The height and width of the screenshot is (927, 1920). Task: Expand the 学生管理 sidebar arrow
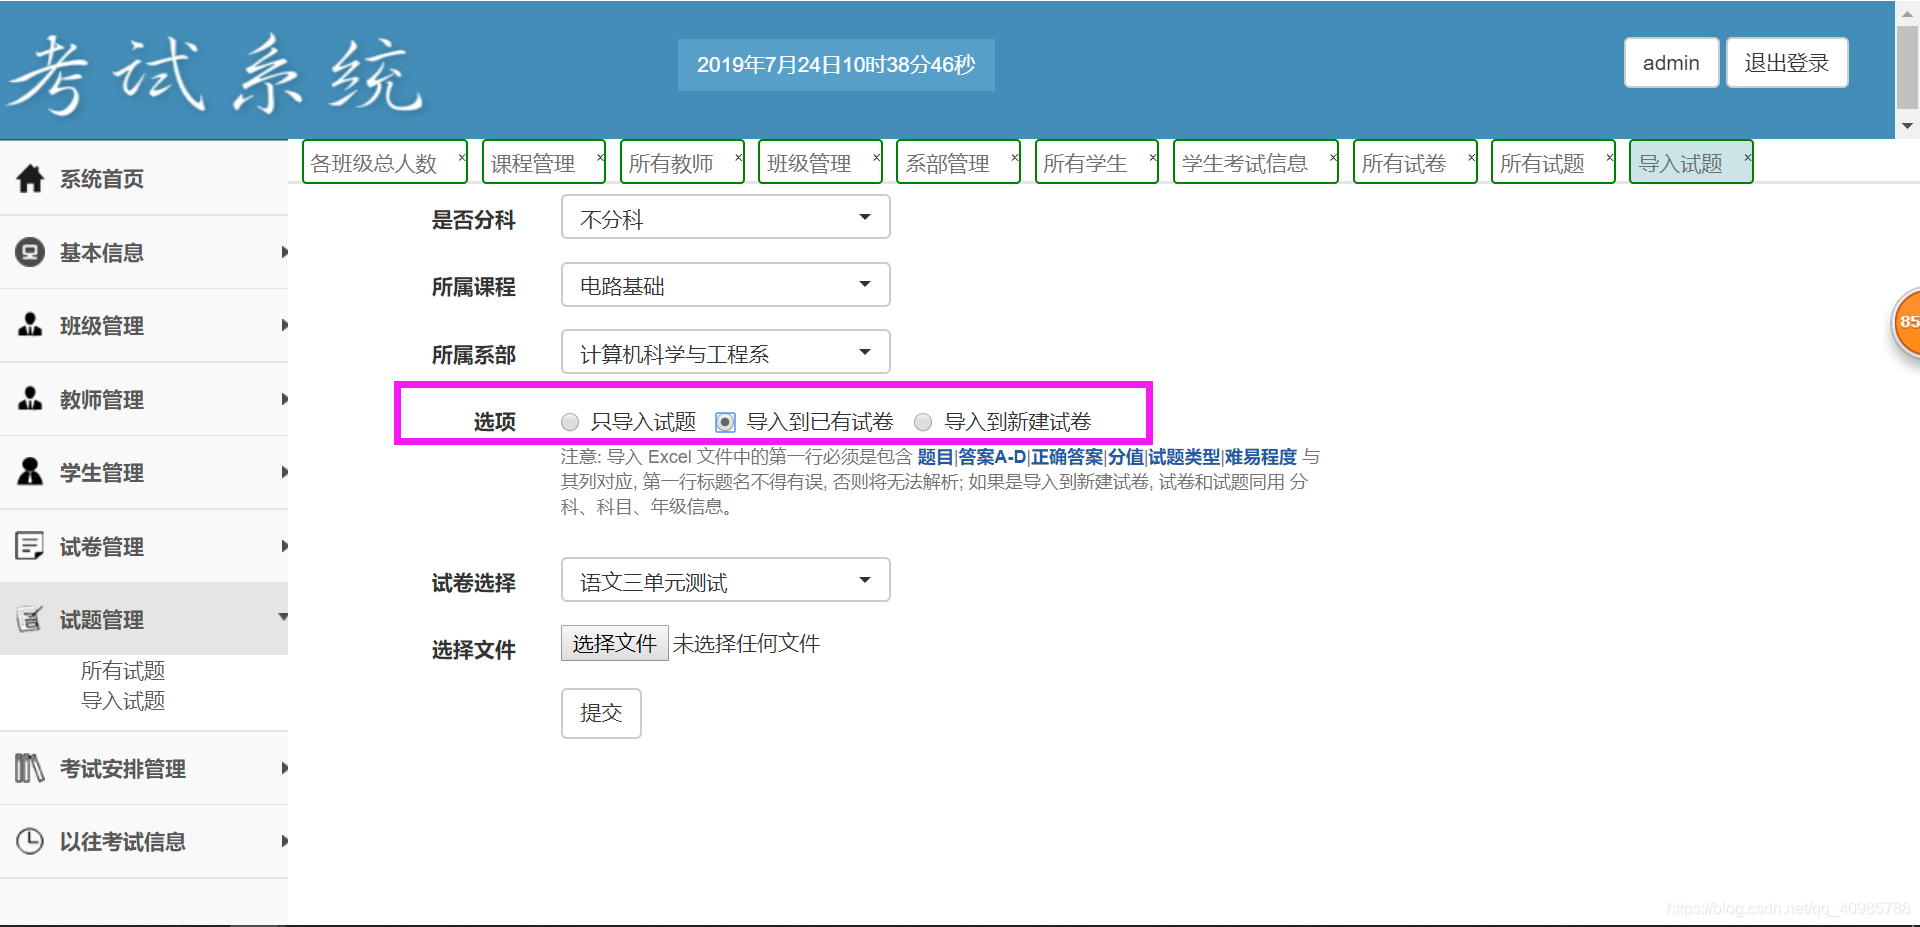(284, 472)
